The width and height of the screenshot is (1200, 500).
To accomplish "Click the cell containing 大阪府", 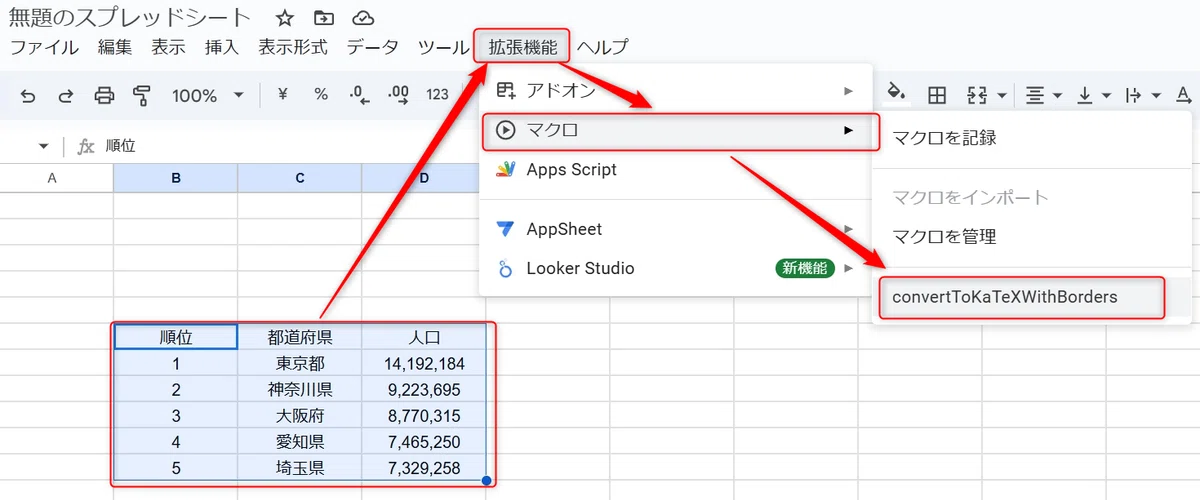I will click(x=300, y=416).
